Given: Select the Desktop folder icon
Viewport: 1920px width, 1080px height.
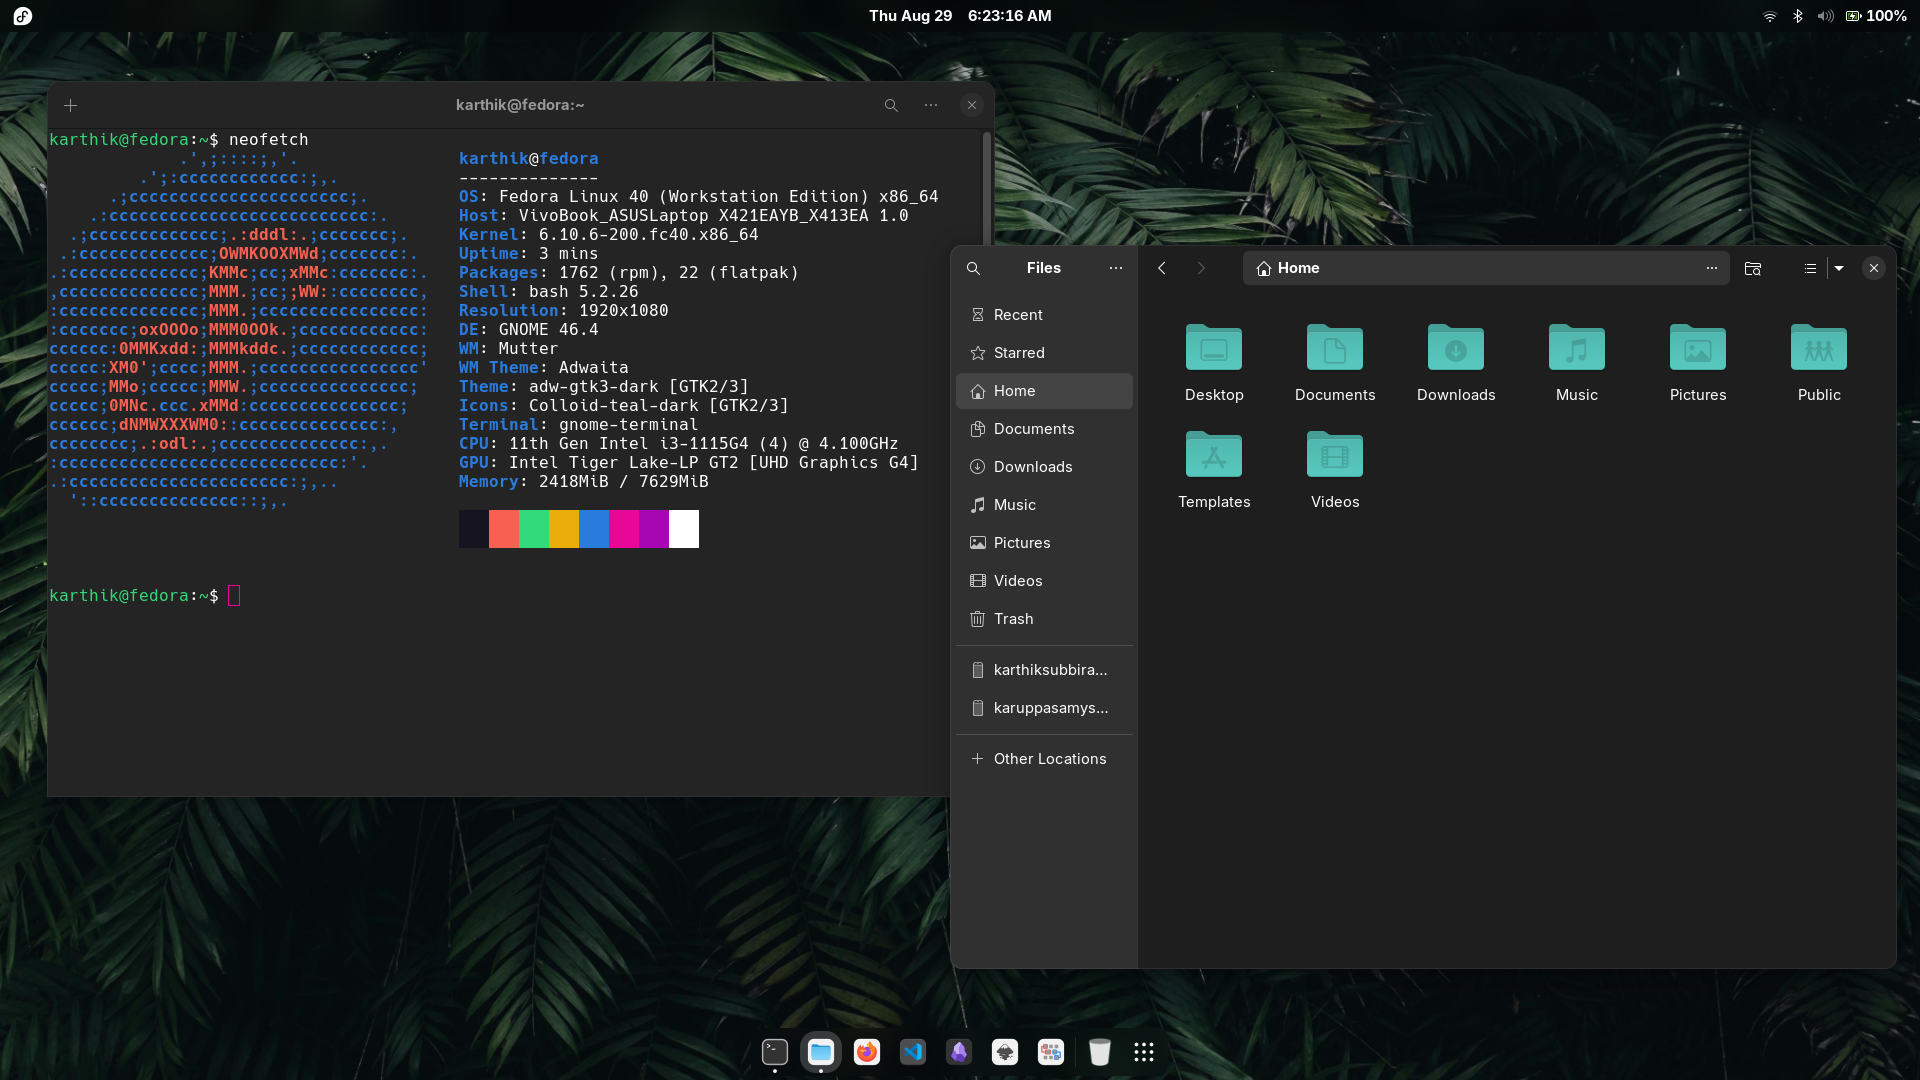Looking at the screenshot, I should 1214,347.
